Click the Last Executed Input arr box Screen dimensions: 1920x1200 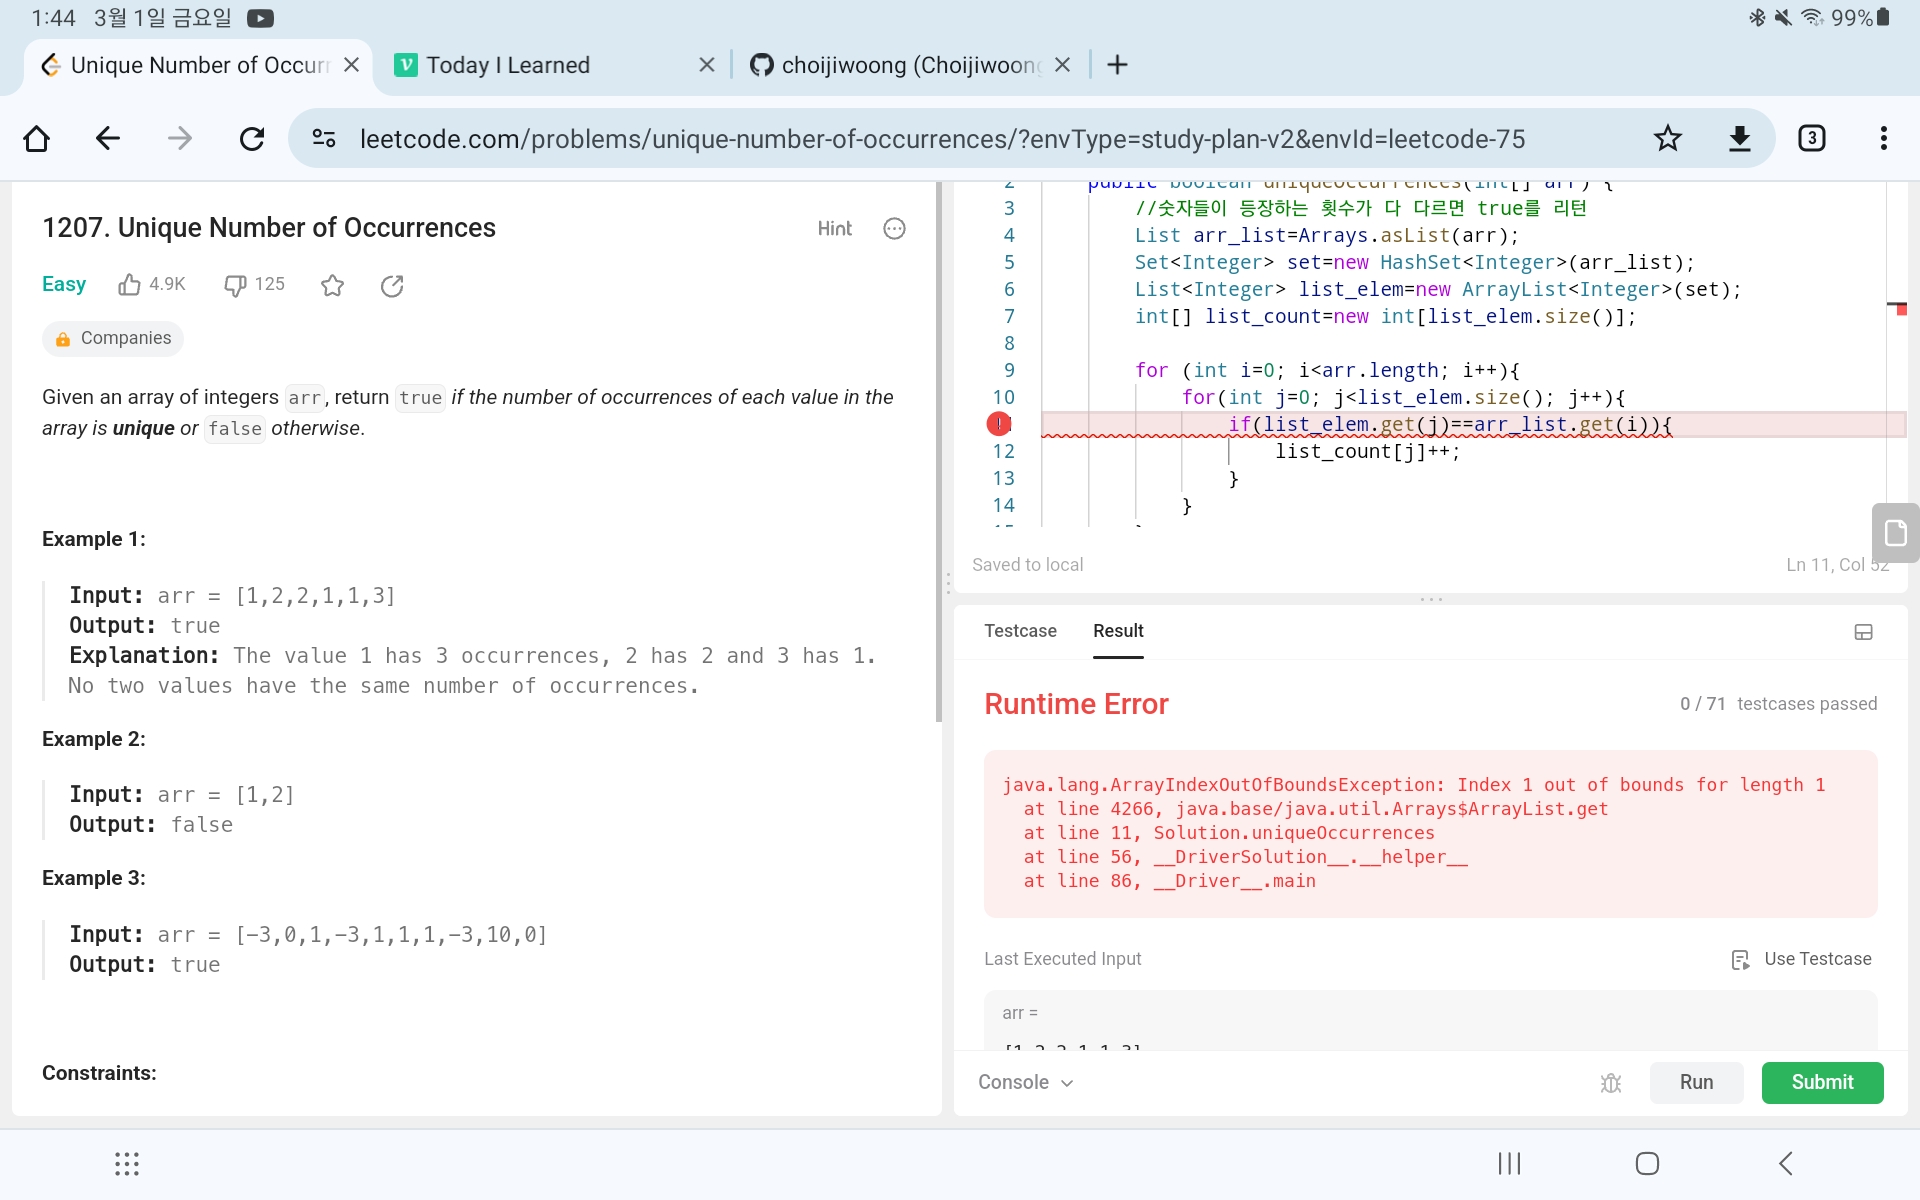click(1430, 1020)
